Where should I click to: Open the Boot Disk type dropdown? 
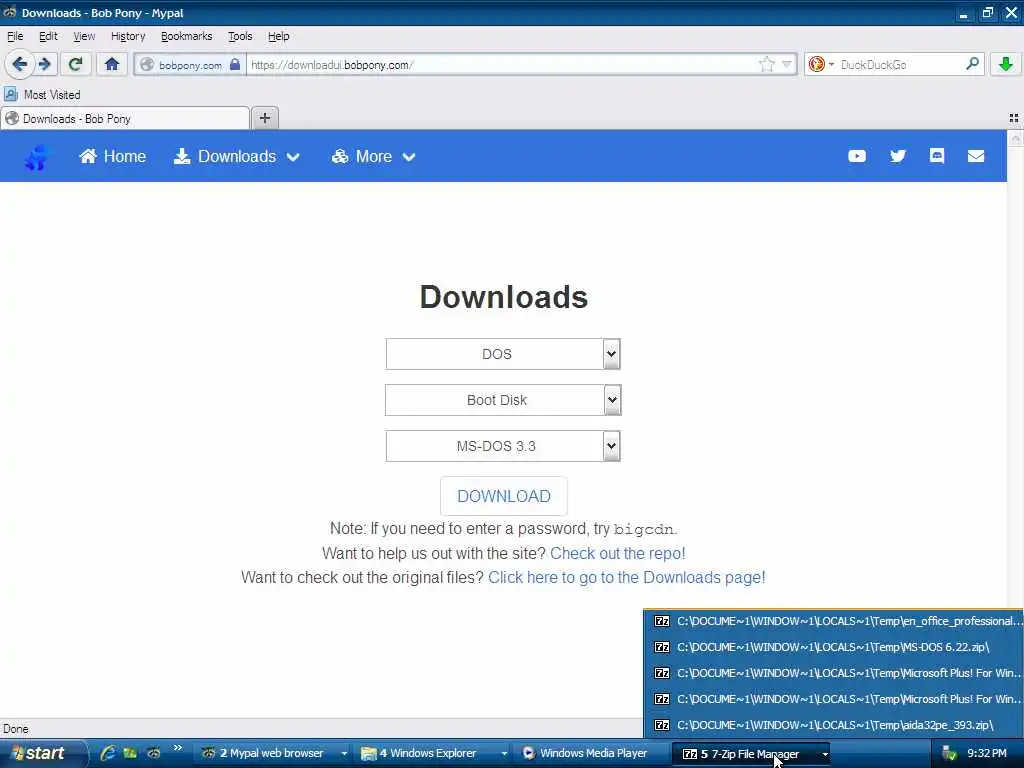(x=503, y=400)
